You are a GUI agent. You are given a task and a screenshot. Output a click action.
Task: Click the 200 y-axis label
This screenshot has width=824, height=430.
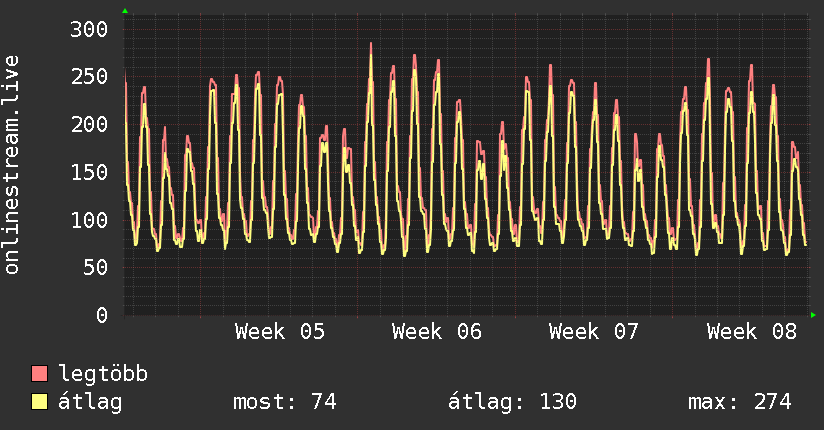tap(89, 125)
